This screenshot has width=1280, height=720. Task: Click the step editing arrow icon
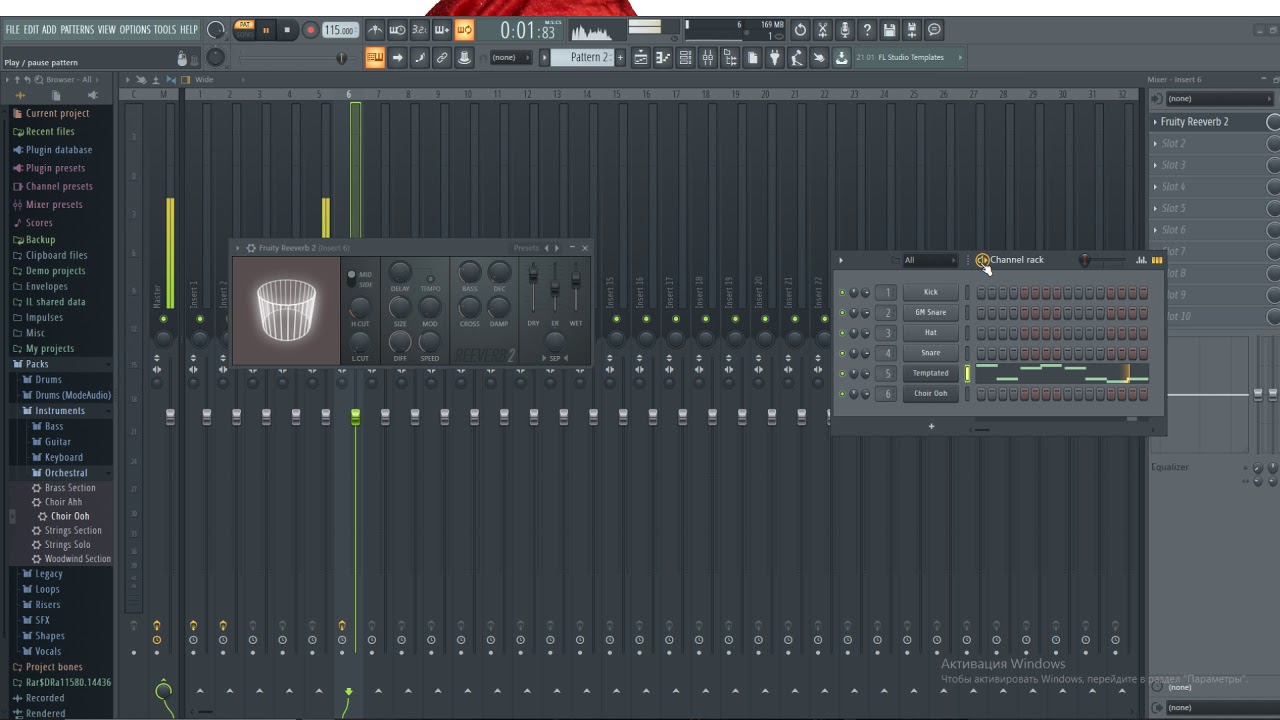[397, 58]
